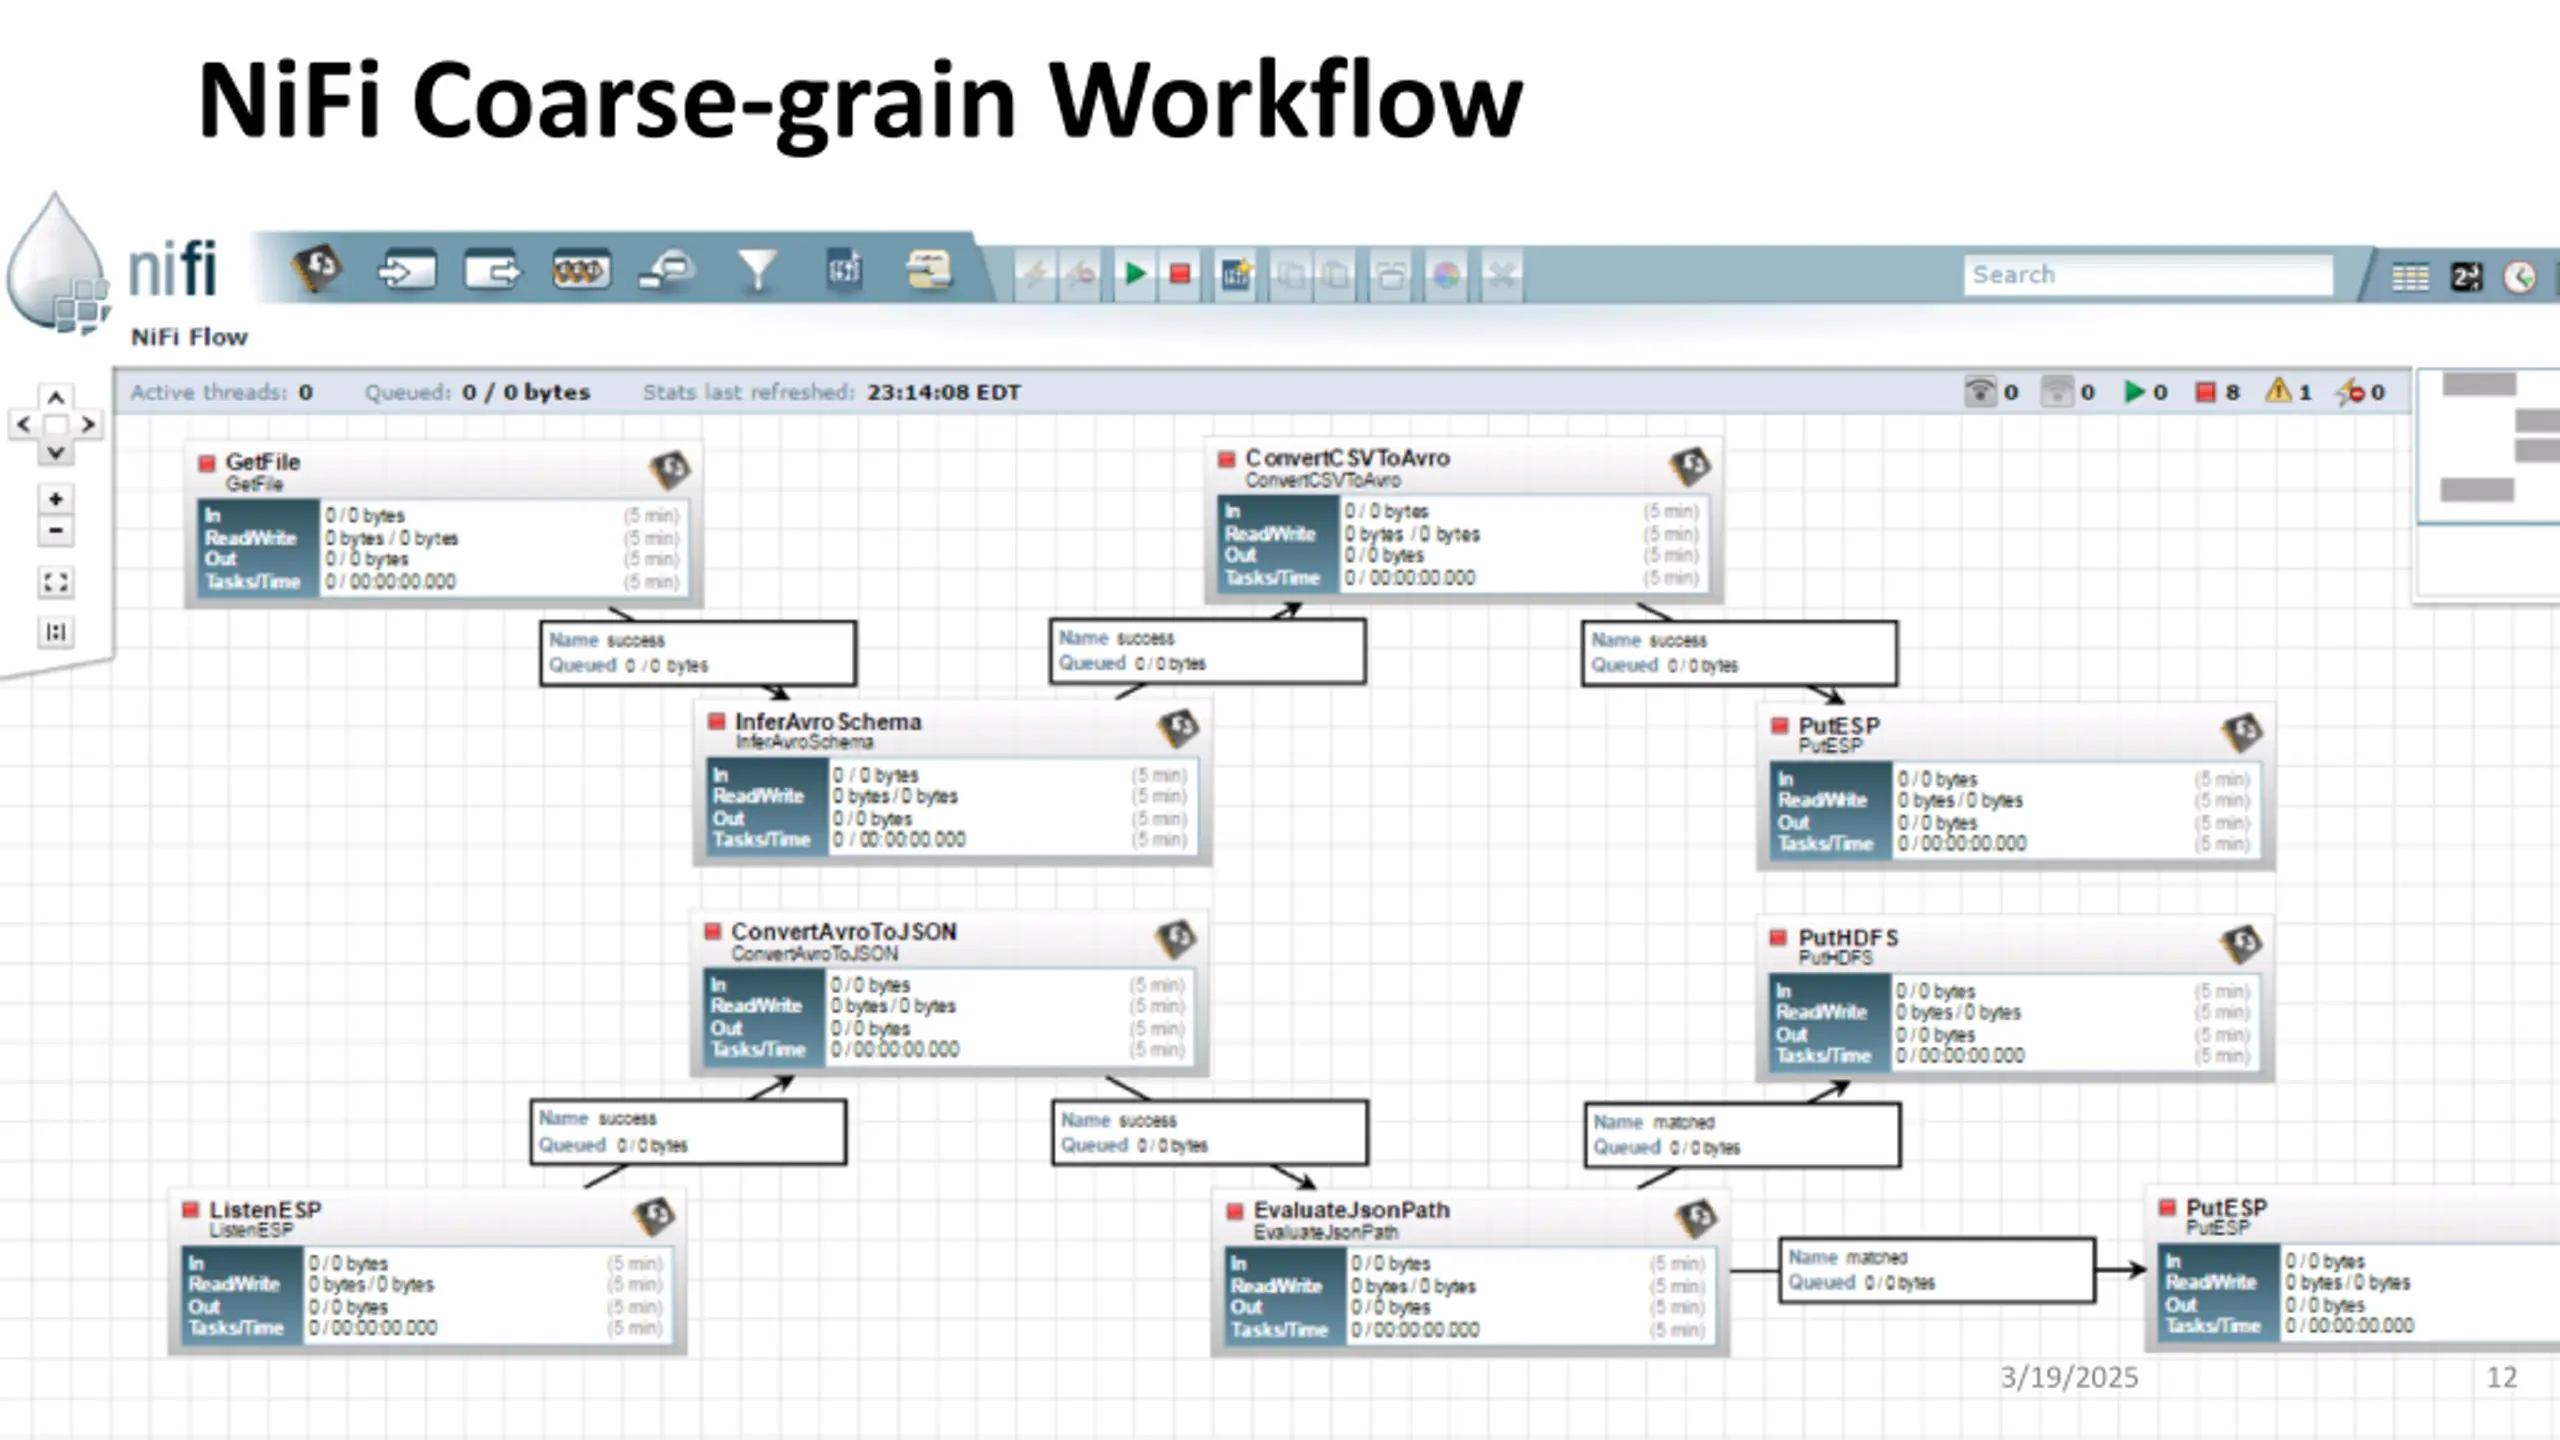Select the Output Port tool
The width and height of the screenshot is (2560, 1440).
point(492,271)
